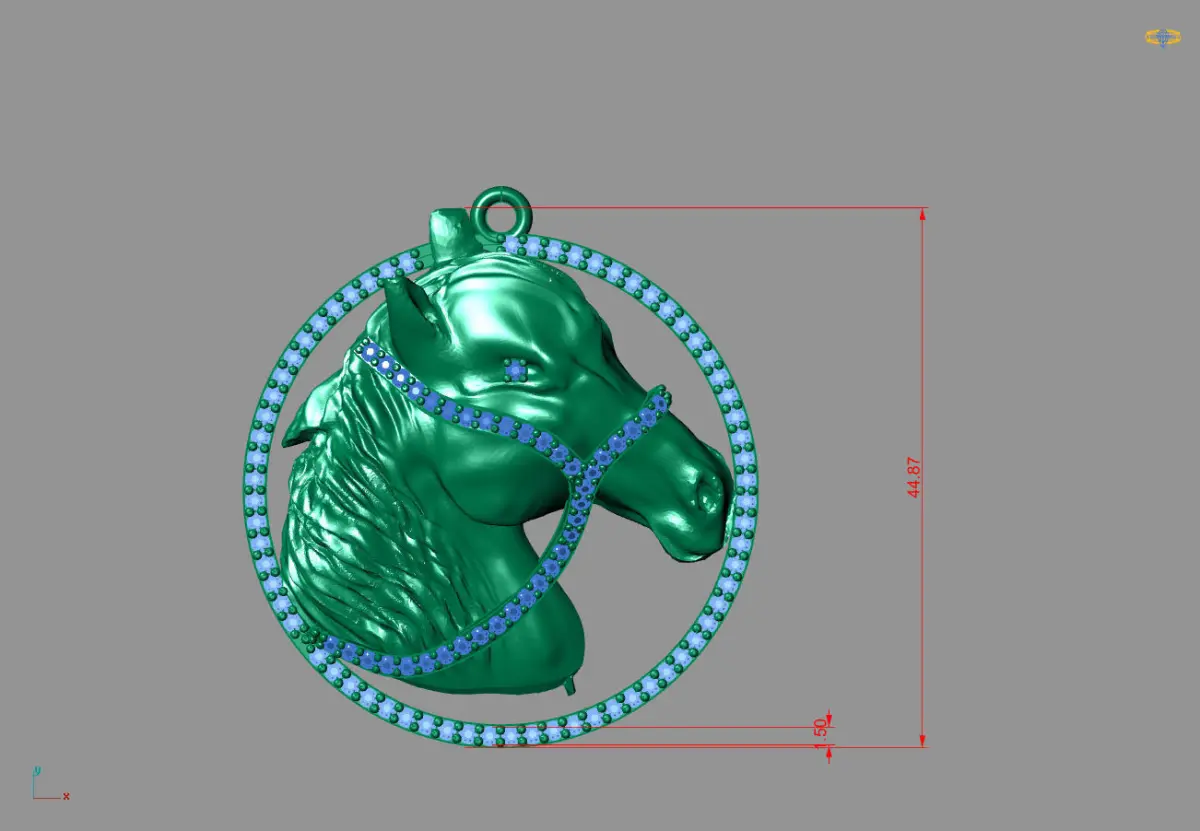
Task: Select the 44.87 height dimension label
Action: click(913, 478)
